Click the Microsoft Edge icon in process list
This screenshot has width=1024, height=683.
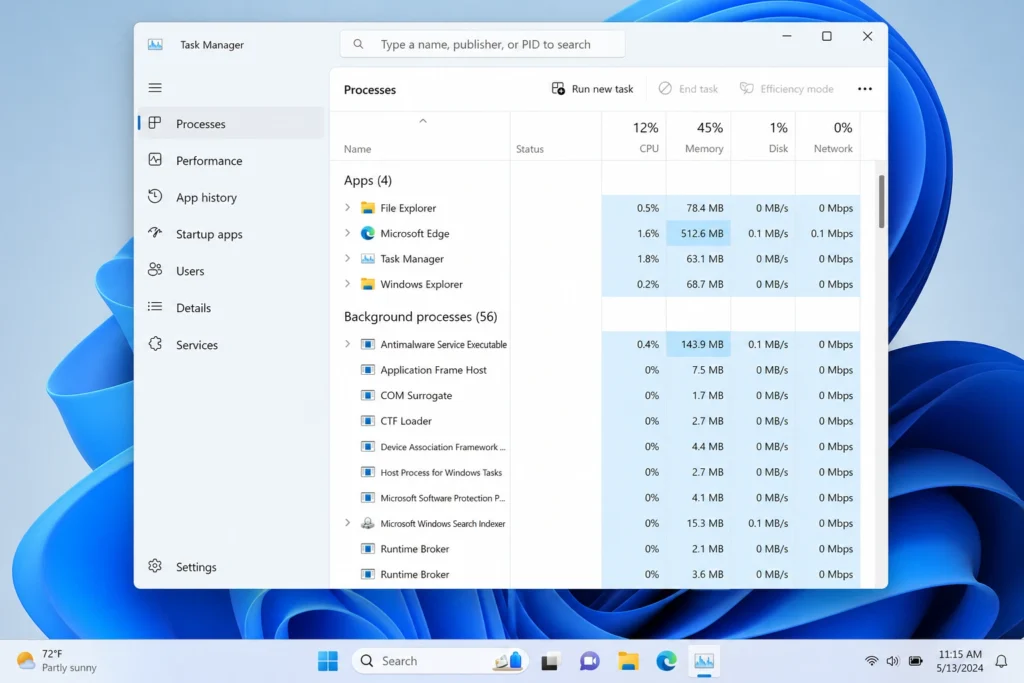pos(368,233)
